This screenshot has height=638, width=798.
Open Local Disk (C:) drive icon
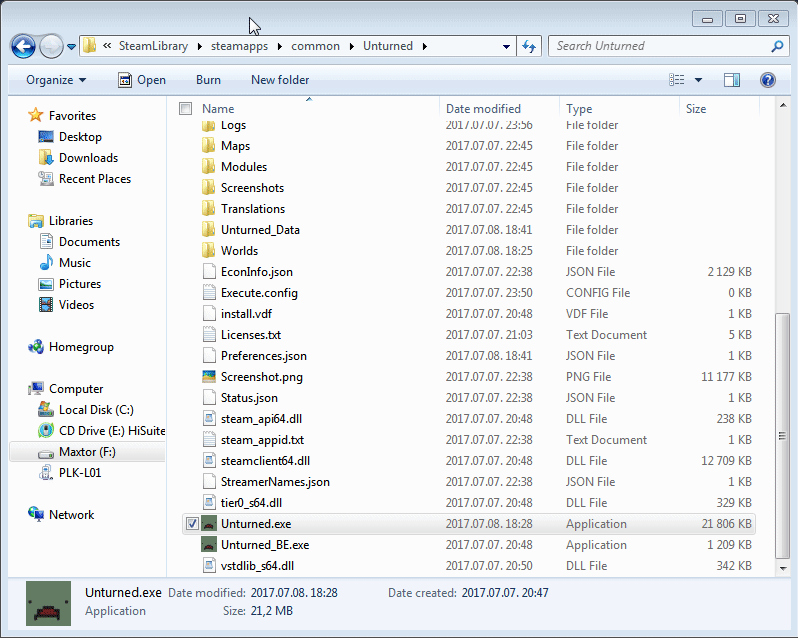click(46, 410)
